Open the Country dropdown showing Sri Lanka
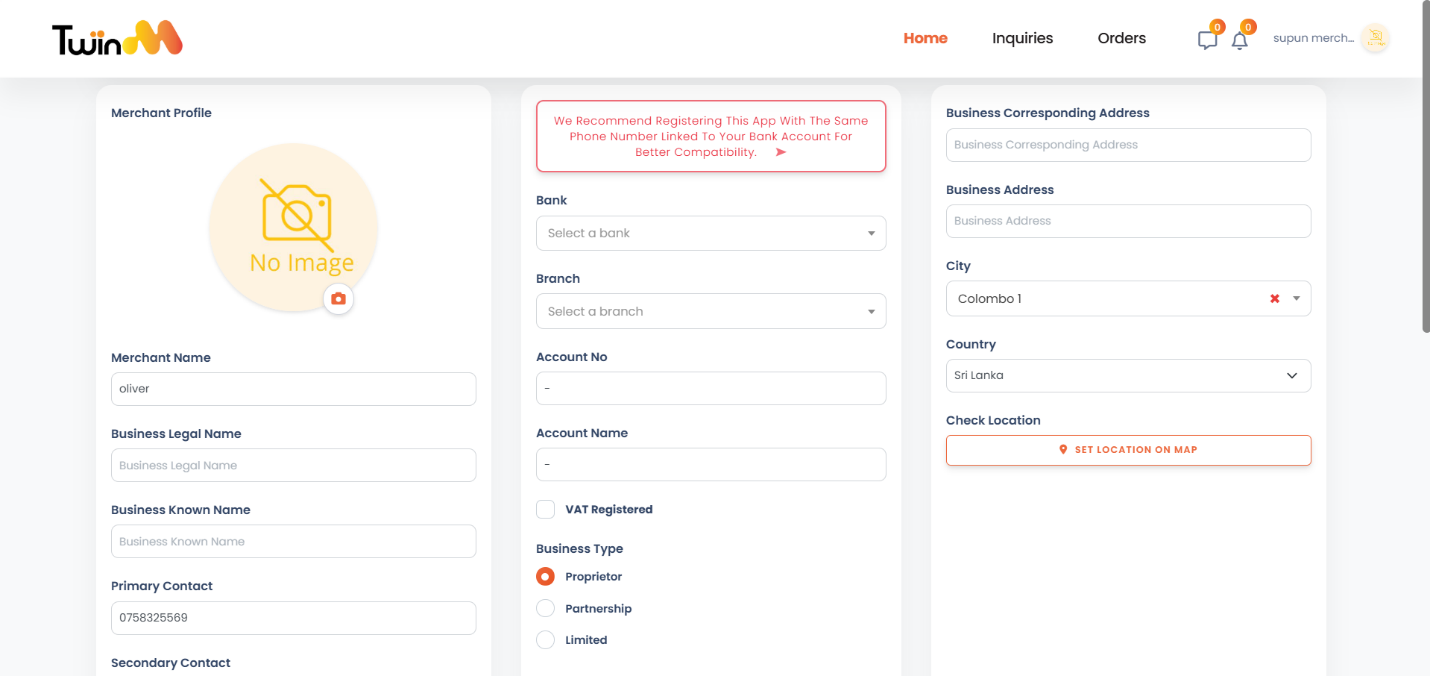Screen dimensions: 1430x676 click(1128, 375)
